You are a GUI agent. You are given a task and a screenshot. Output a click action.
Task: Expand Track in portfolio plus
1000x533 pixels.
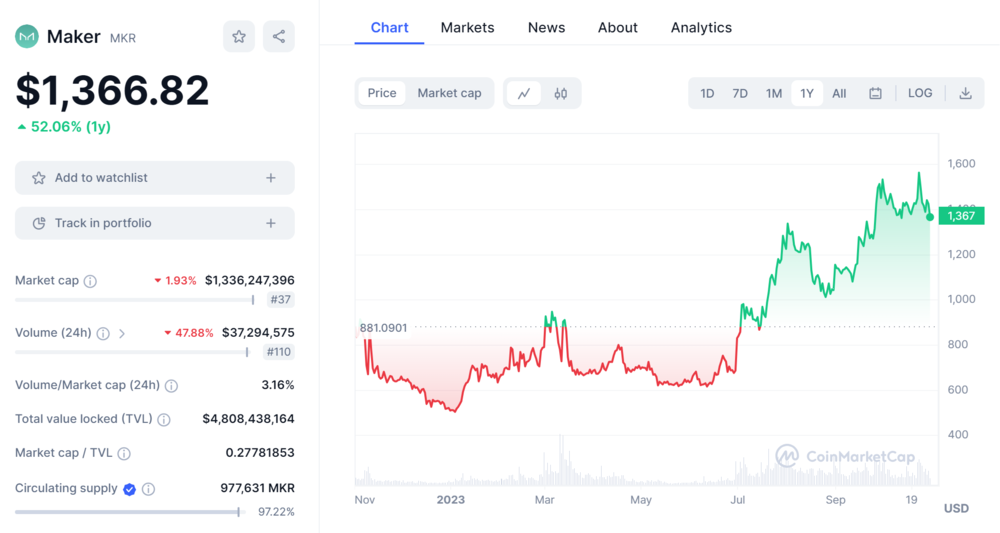[x=270, y=223]
